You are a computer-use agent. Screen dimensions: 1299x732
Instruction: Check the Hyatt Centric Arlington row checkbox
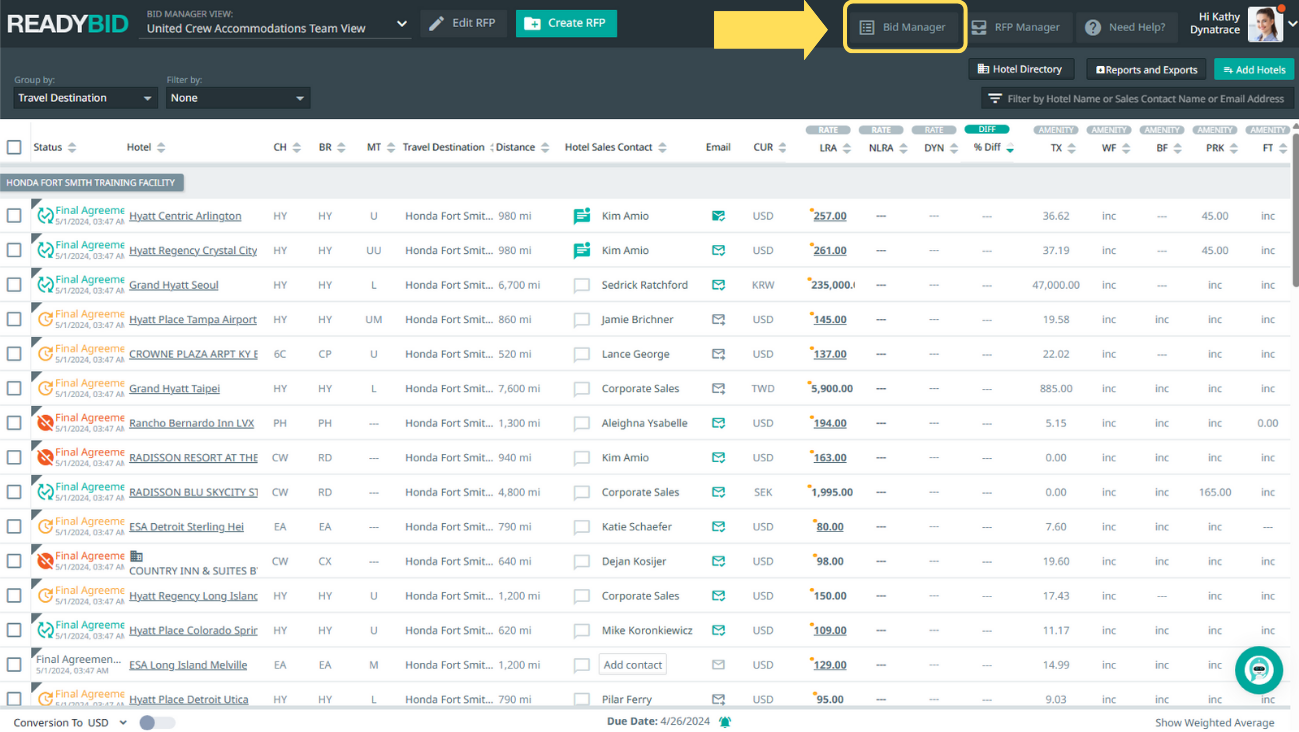tap(14, 216)
